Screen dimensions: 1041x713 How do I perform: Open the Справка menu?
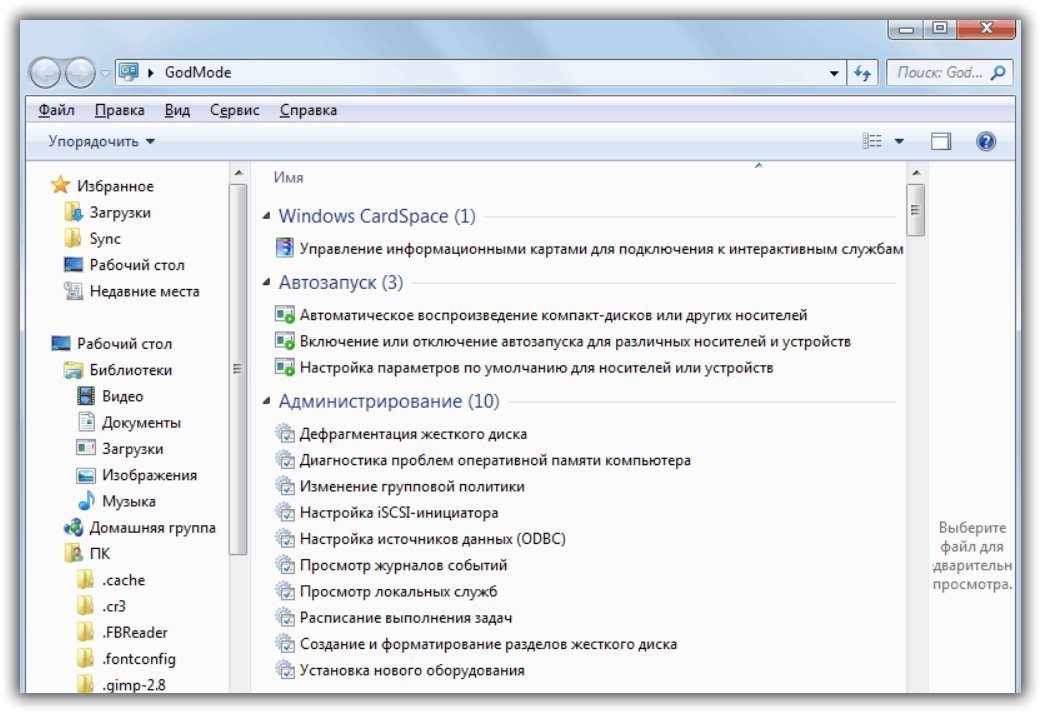(x=308, y=110)
